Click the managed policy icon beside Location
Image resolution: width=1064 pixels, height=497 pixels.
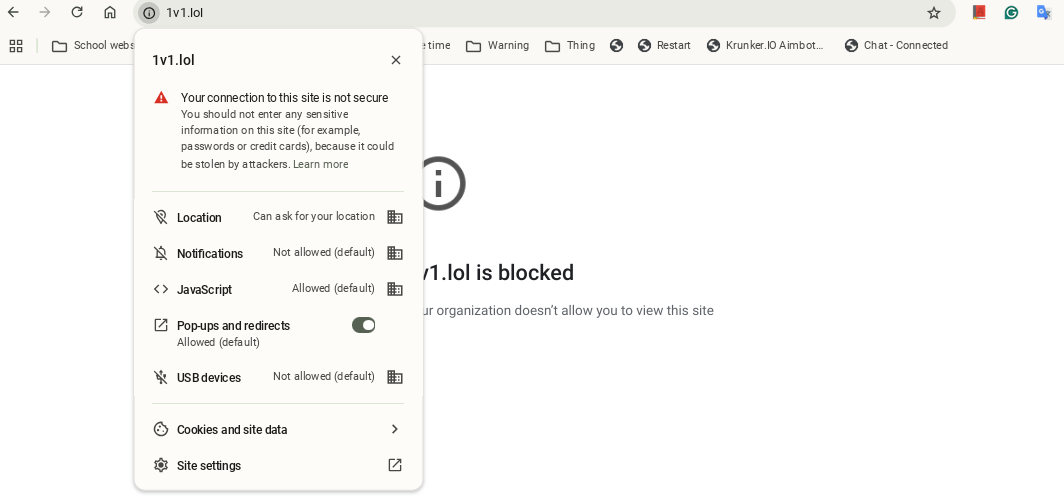395,217
